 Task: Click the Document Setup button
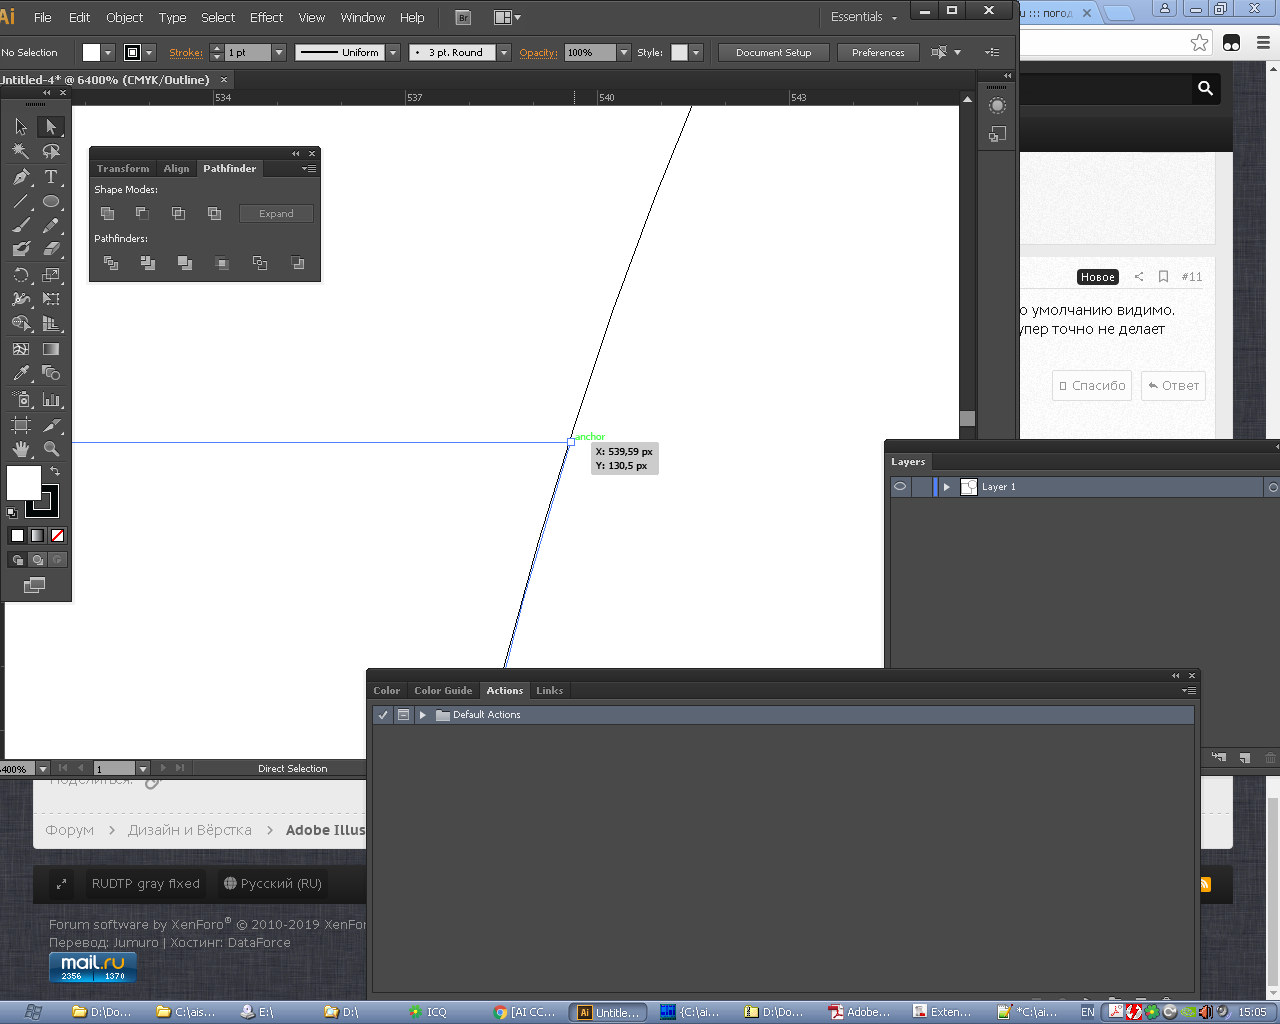773,53
